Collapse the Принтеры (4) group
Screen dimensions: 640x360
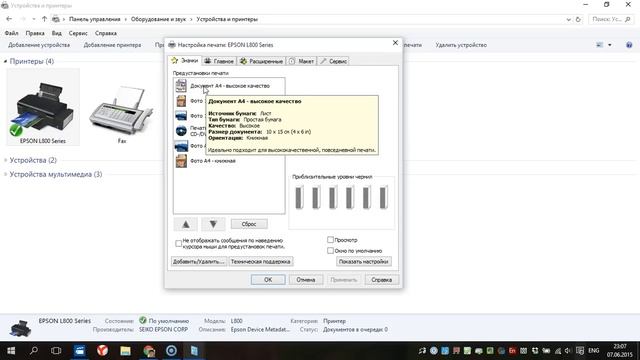[x=5, y=61]
